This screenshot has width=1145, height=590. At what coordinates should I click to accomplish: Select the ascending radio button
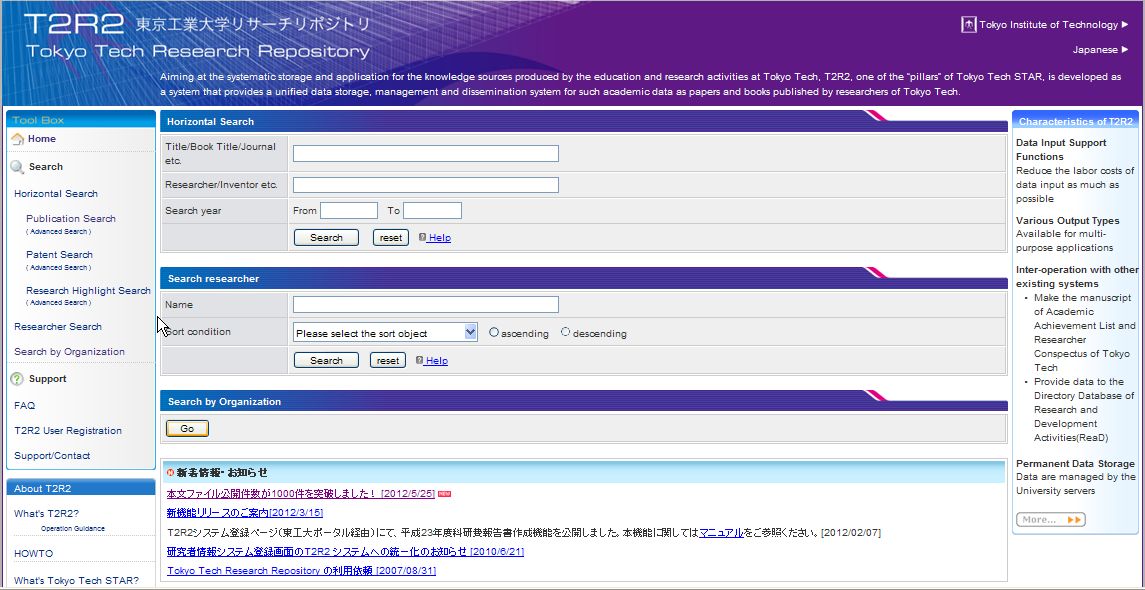(x=494, y=332)
